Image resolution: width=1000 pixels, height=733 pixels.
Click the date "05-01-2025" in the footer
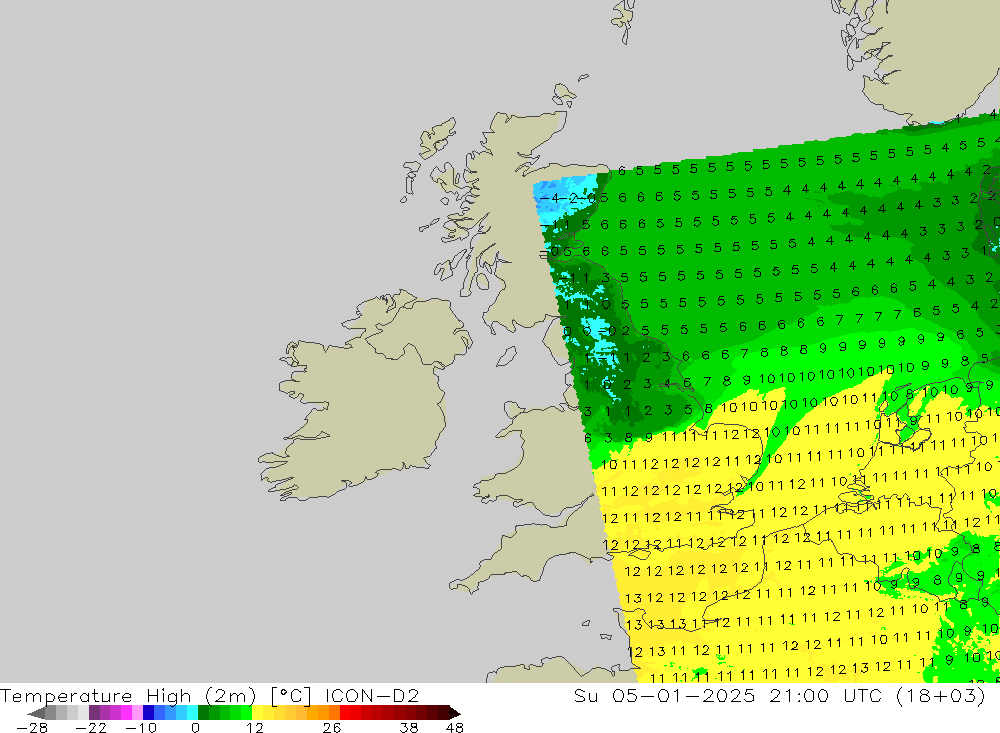click(683, 695)
